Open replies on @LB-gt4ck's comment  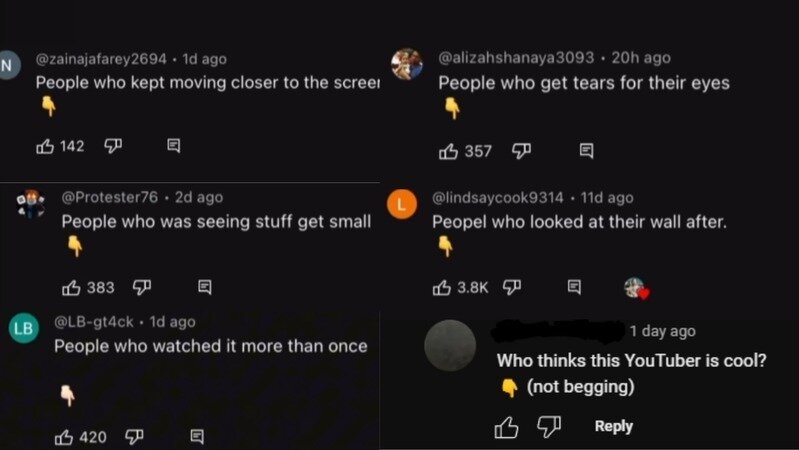[x=197, y=437]
